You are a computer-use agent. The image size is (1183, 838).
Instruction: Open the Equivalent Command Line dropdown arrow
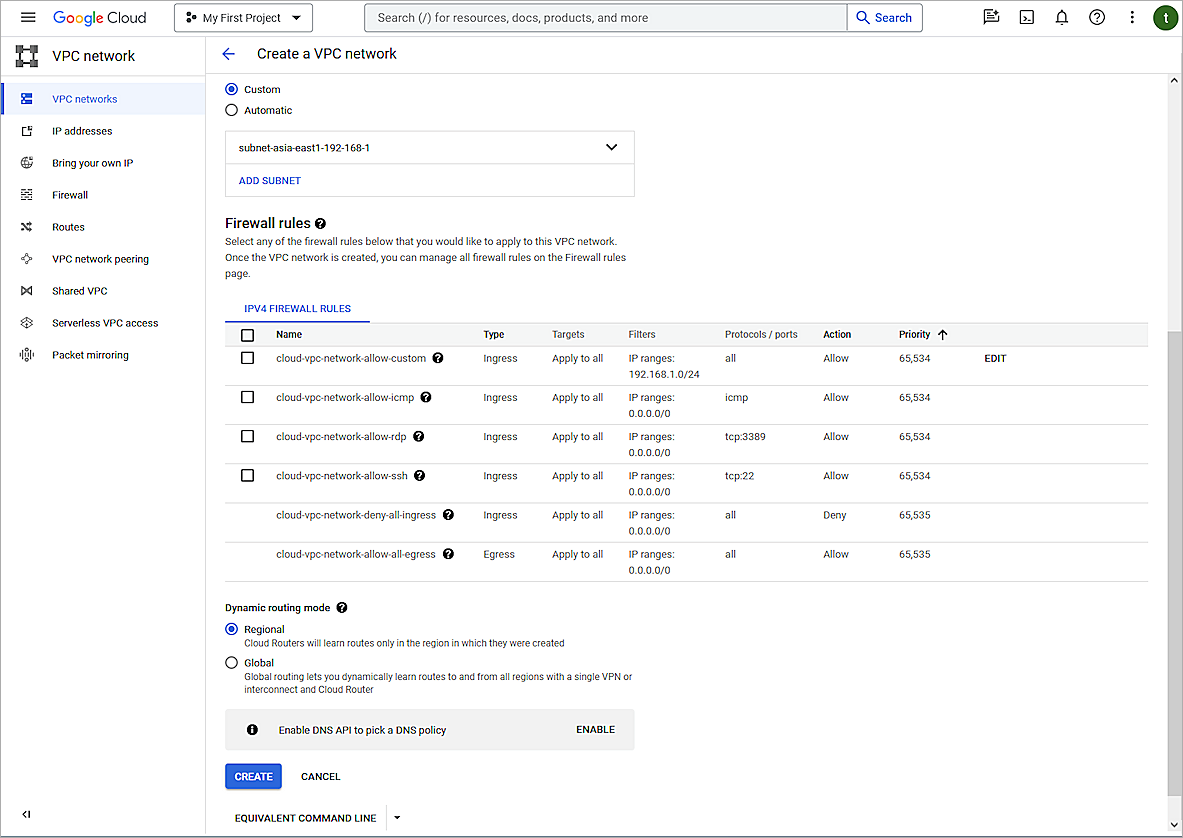(396, 817)
